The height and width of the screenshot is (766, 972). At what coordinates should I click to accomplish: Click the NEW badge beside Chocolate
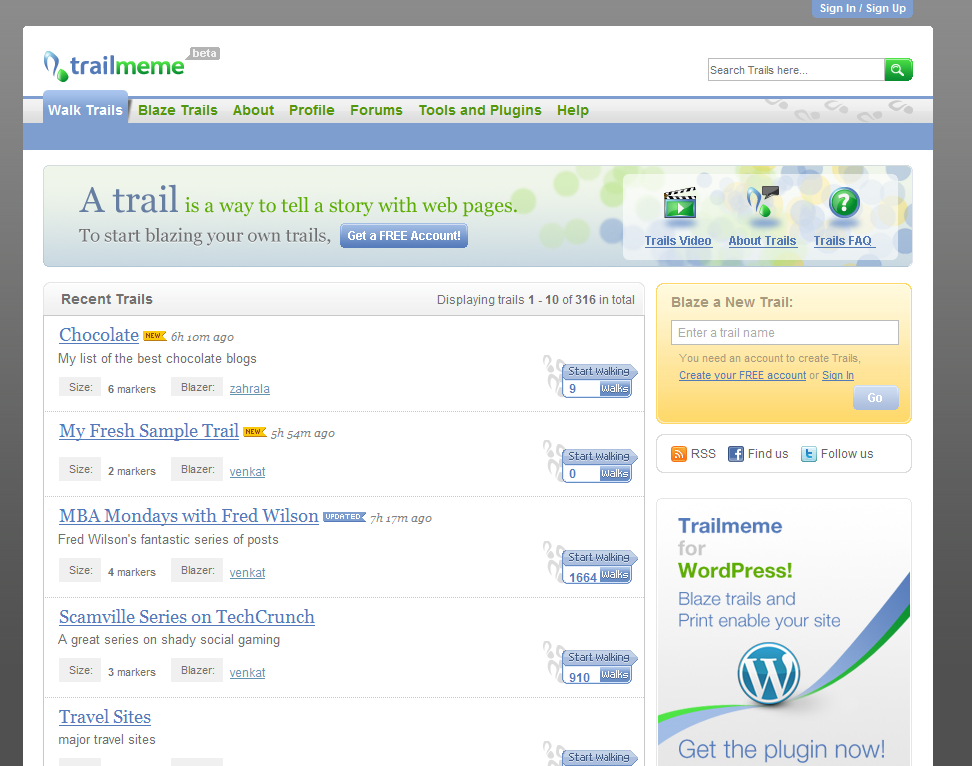click(154, 335)
